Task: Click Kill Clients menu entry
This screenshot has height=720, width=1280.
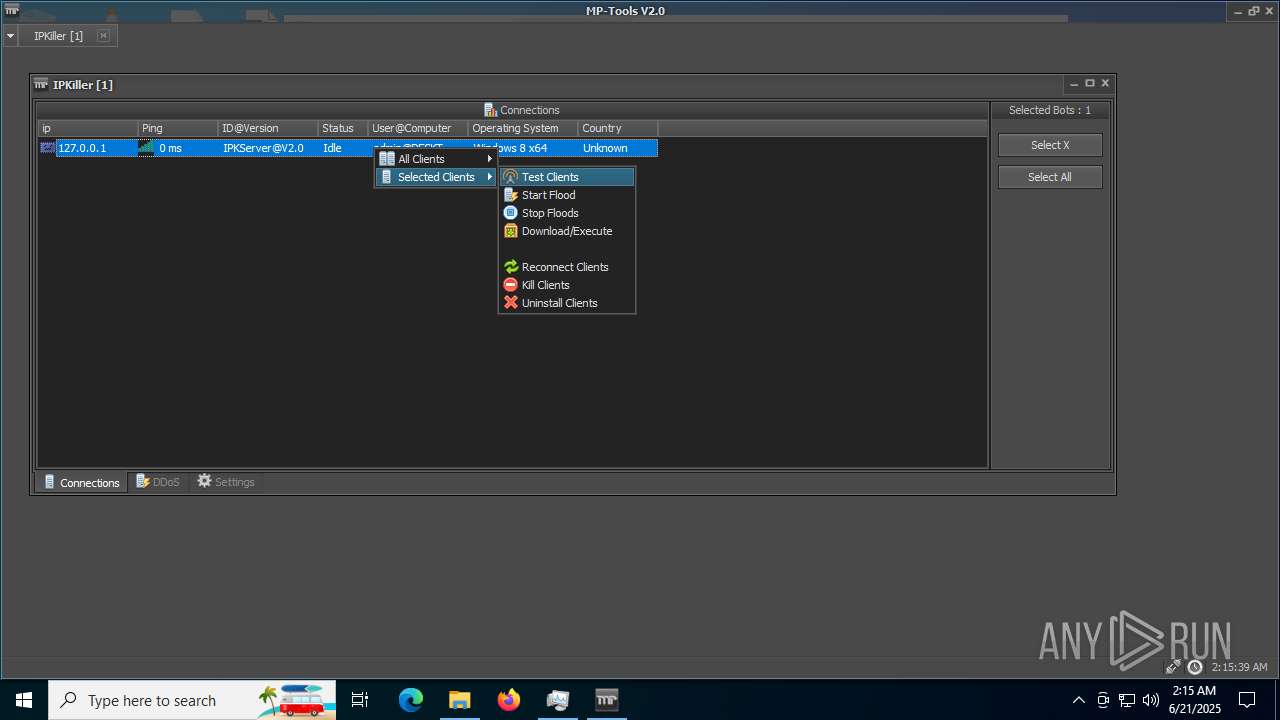Action: pos(567,285)
